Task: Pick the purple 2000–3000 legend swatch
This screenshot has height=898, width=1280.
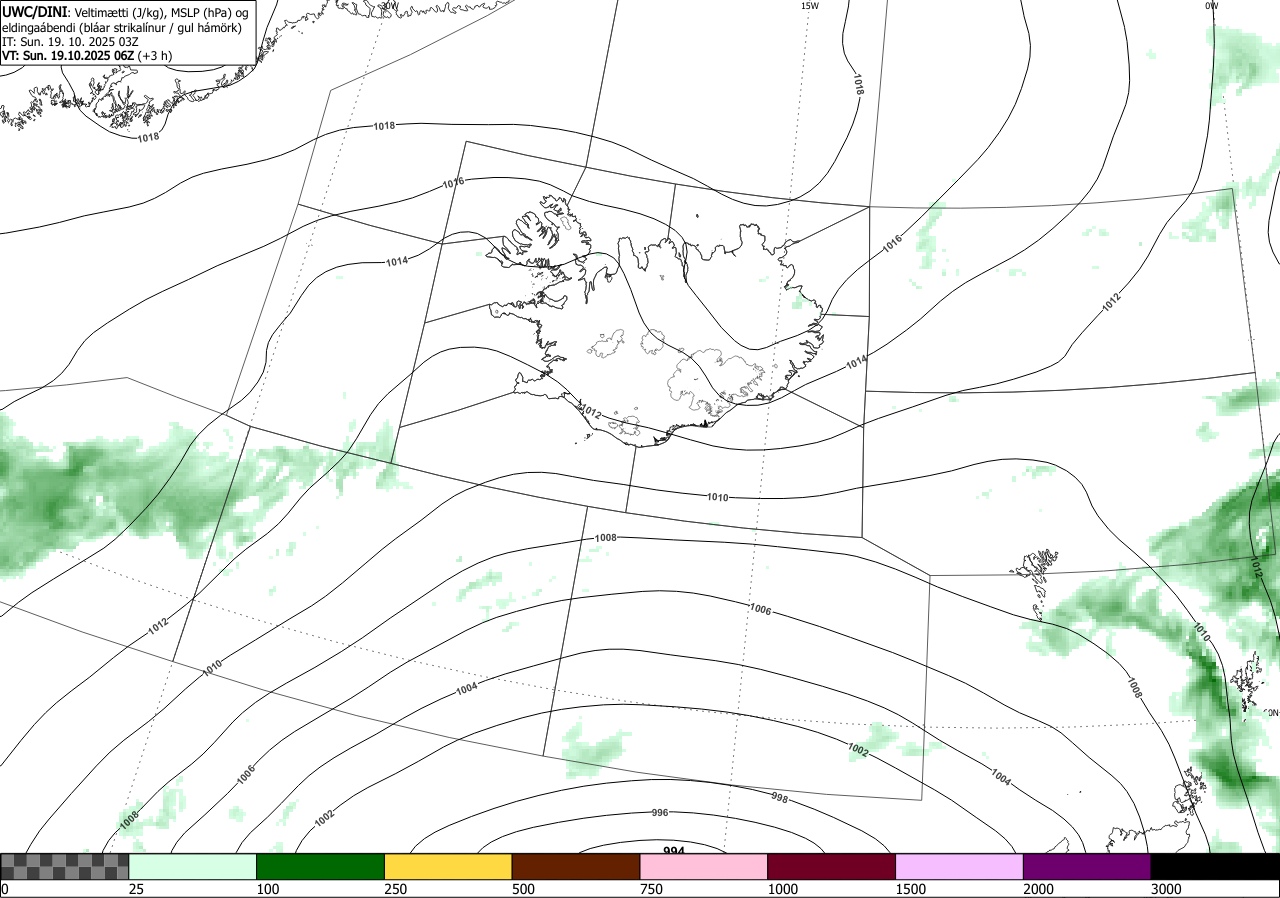Action: click(x=1087, y=866)
